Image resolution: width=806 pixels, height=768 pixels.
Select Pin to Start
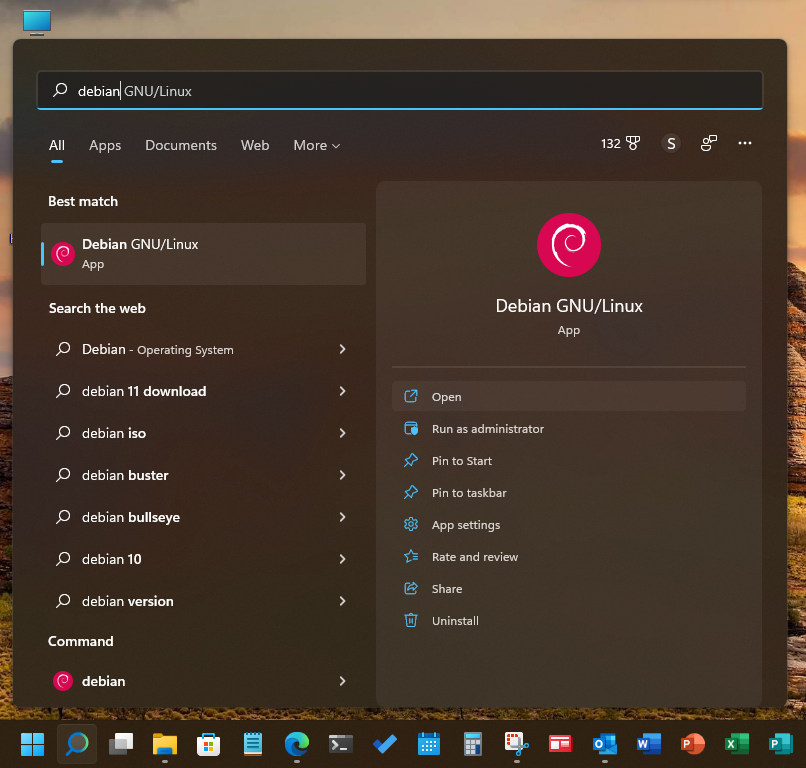tap(569, 461)
